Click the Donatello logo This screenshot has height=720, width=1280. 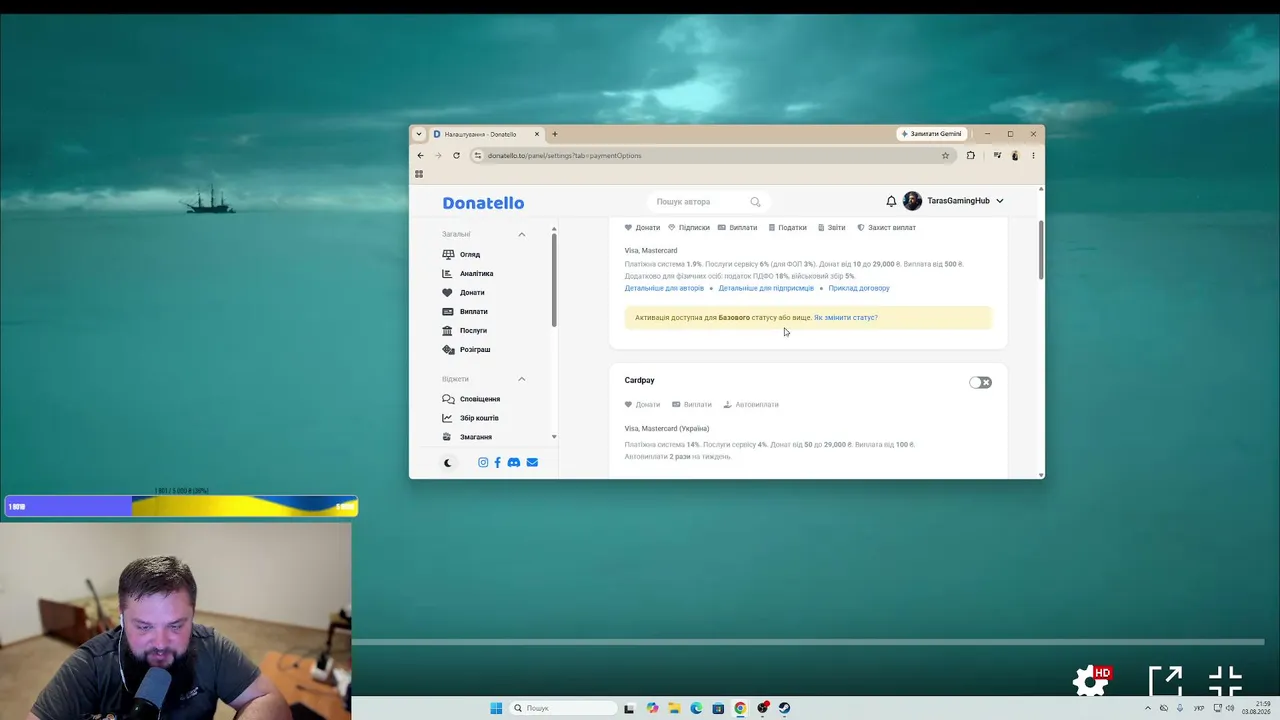coord(483,203)
